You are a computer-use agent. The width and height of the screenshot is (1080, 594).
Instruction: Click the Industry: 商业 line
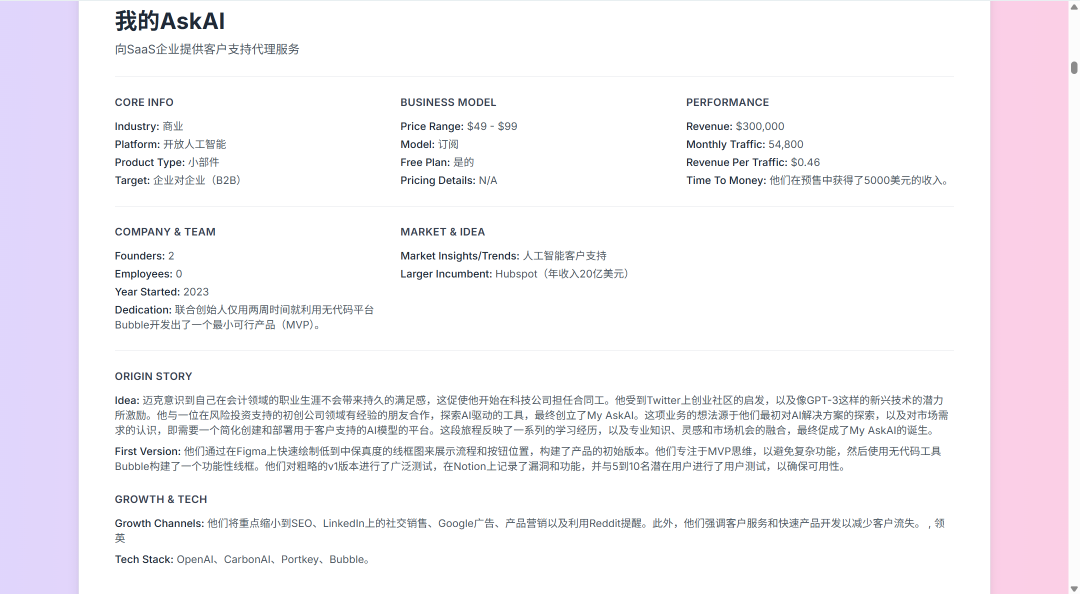tap(149, 126)
